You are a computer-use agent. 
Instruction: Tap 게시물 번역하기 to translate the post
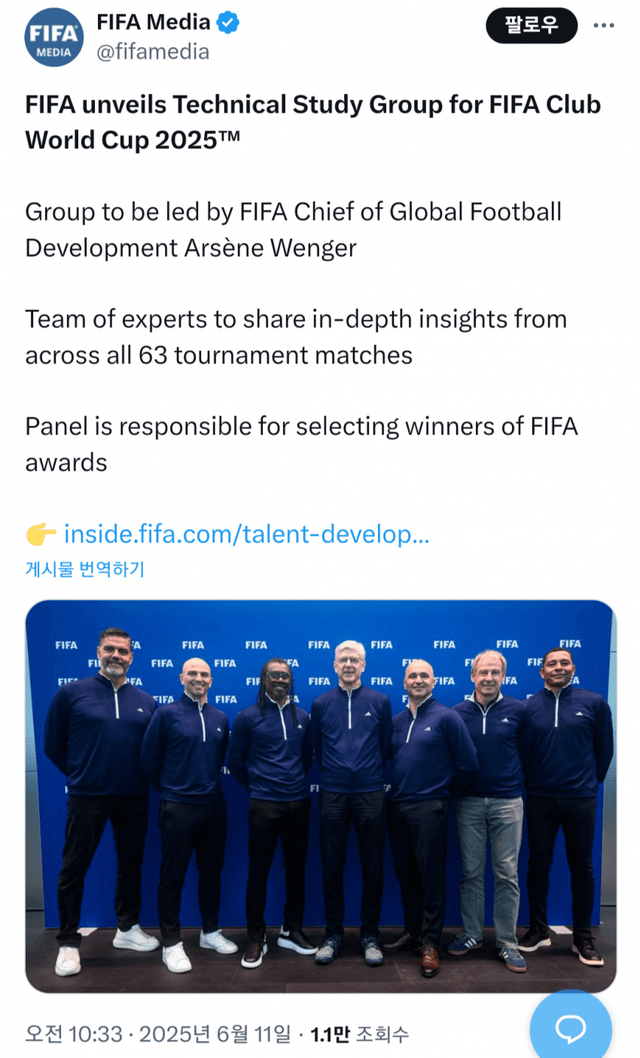(x=85, y=569)
